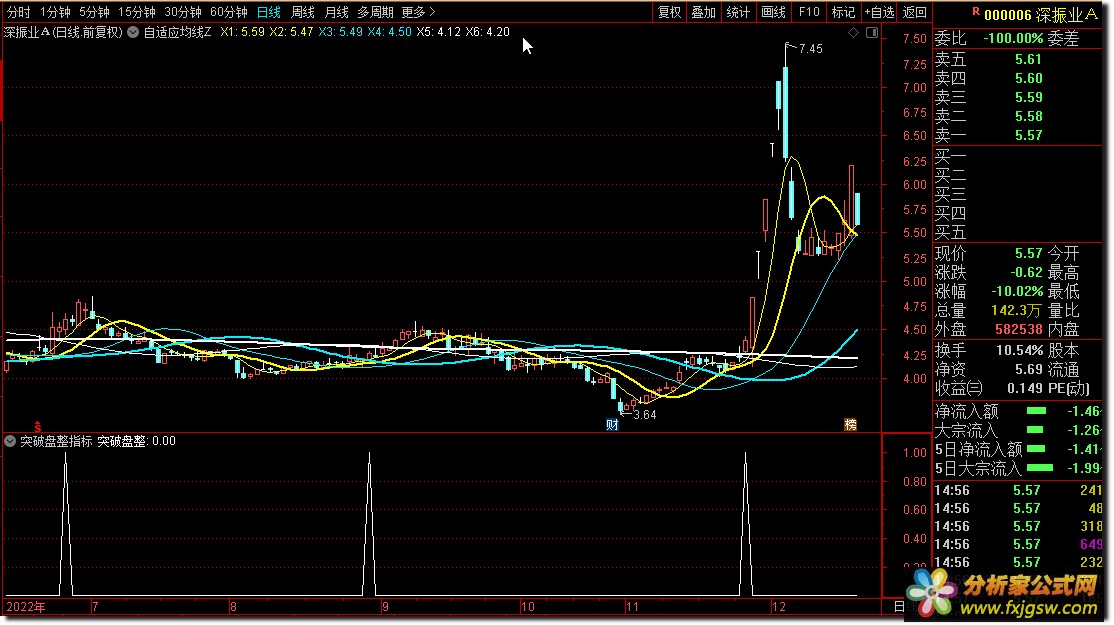1114x625 pixels.
Task: Click the 卖二 price 5.58
Action: click(1028, 116)
